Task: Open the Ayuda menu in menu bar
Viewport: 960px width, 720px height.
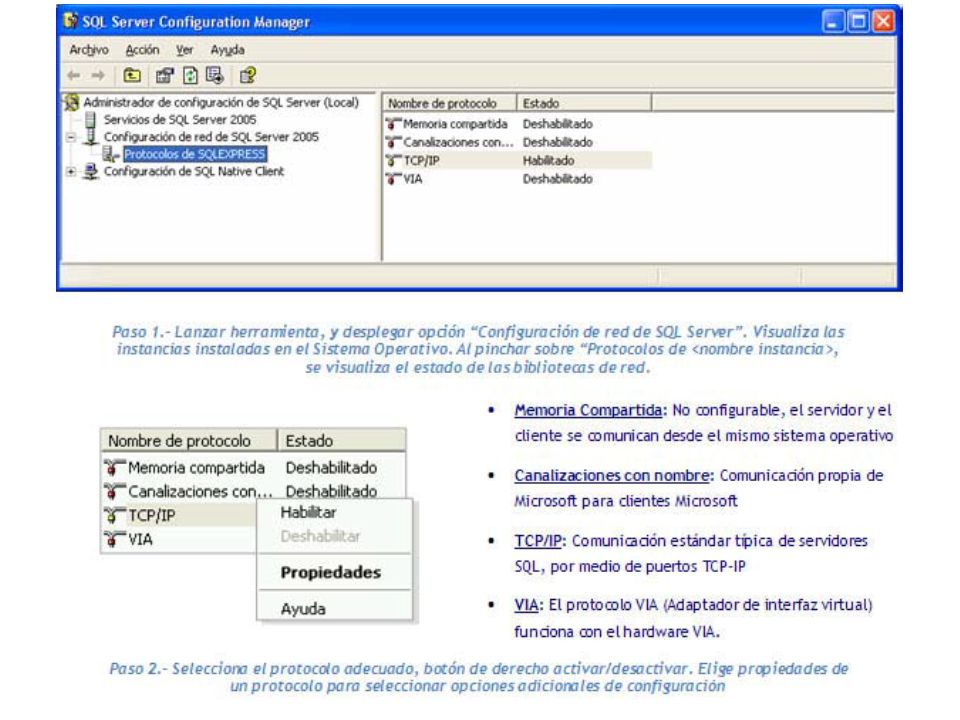Action: coord(227,50)
